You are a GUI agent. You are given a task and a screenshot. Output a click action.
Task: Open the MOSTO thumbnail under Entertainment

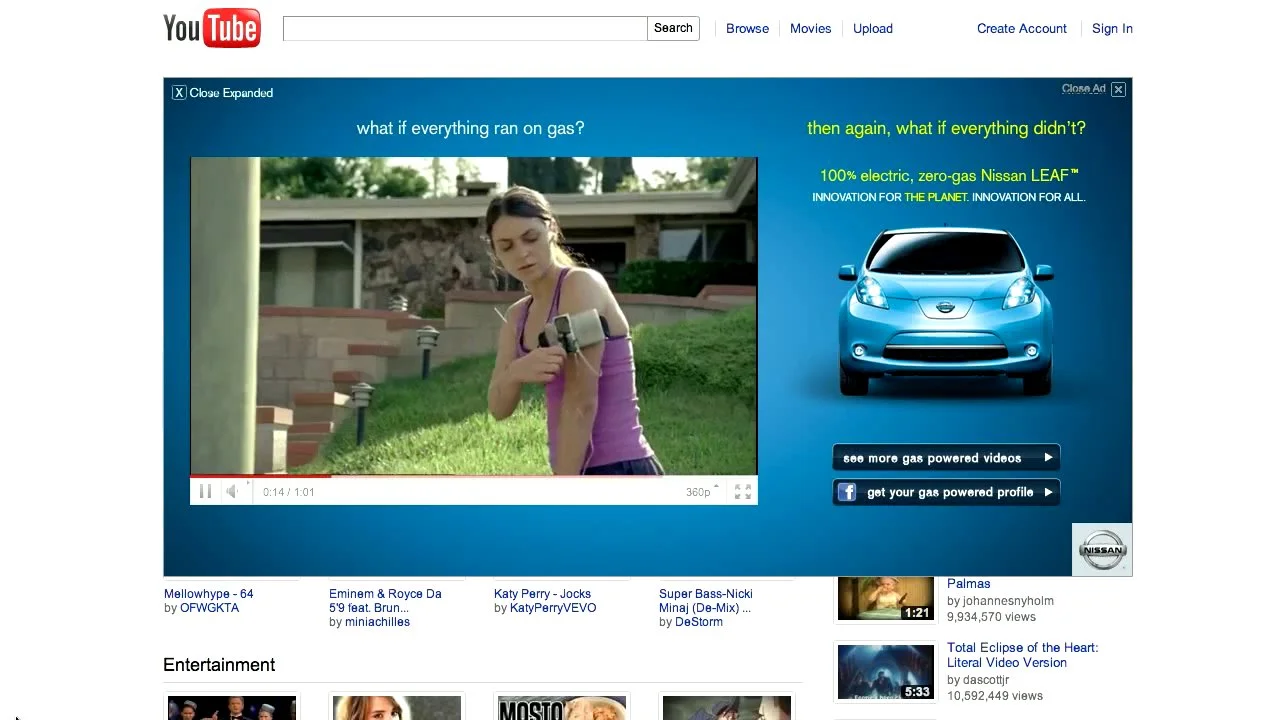click(561, 708)
